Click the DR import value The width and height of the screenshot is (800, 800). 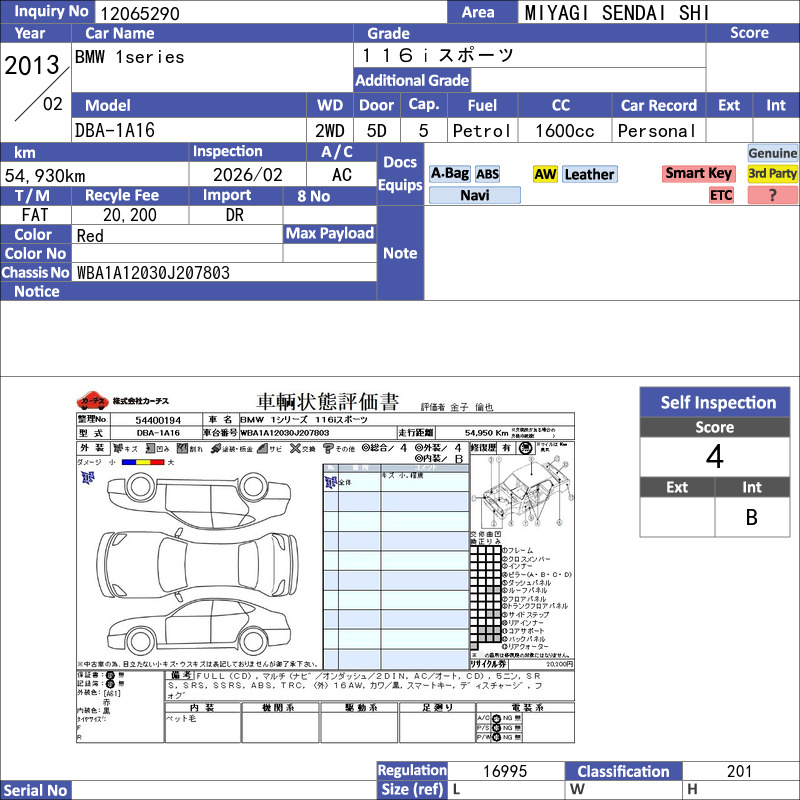(x=235, y=215)
